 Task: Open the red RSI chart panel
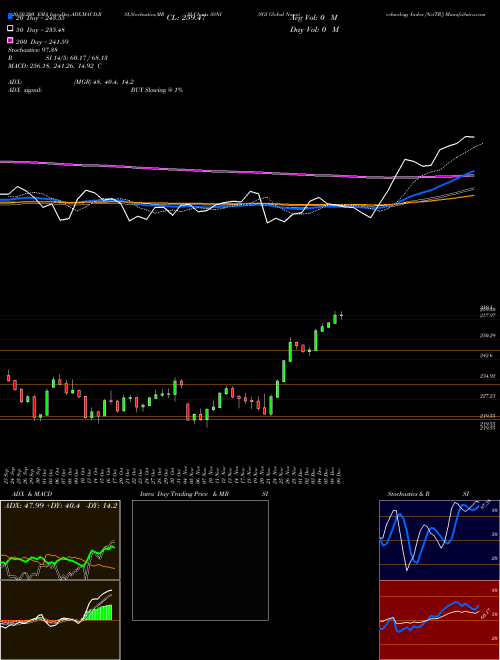[x=439, y=620]
